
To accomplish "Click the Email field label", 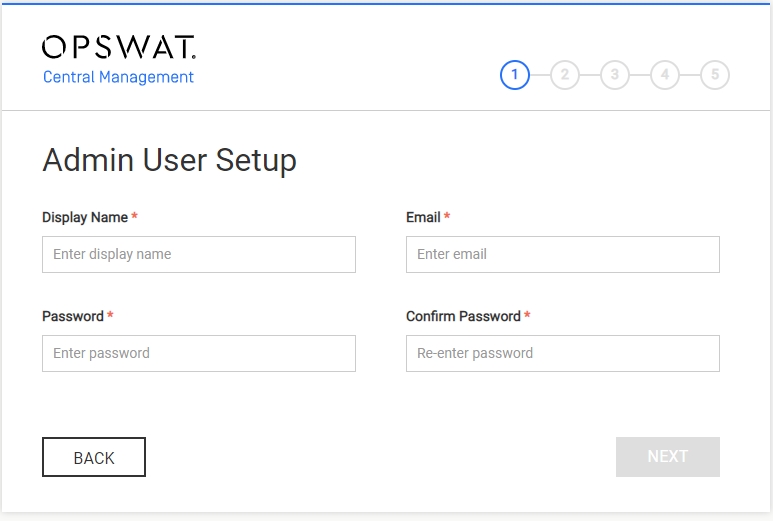I will click(x=423, y=217).
